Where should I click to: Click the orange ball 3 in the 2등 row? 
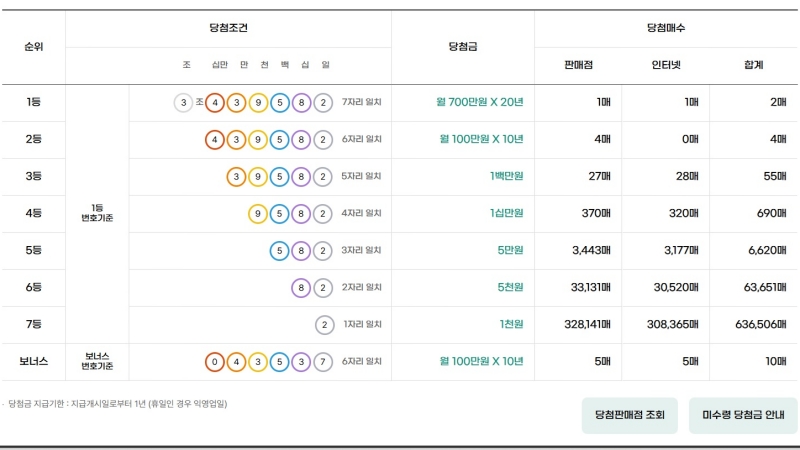coord(236,140)
